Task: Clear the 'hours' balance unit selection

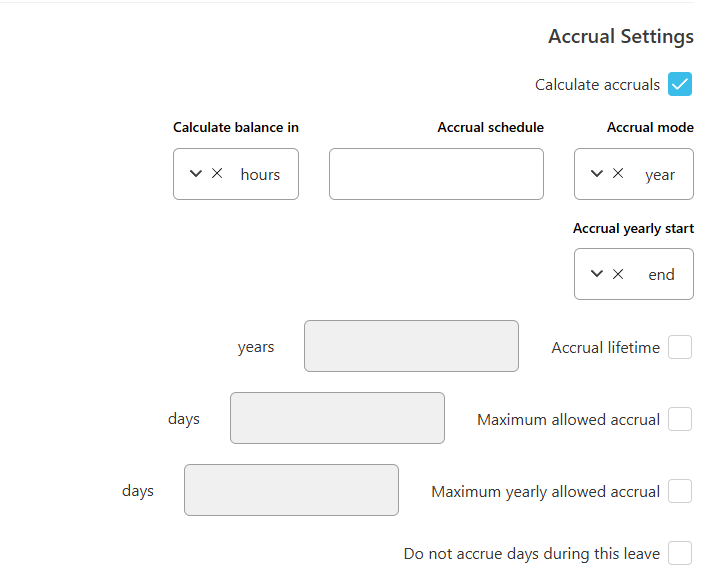Action: 217,174
